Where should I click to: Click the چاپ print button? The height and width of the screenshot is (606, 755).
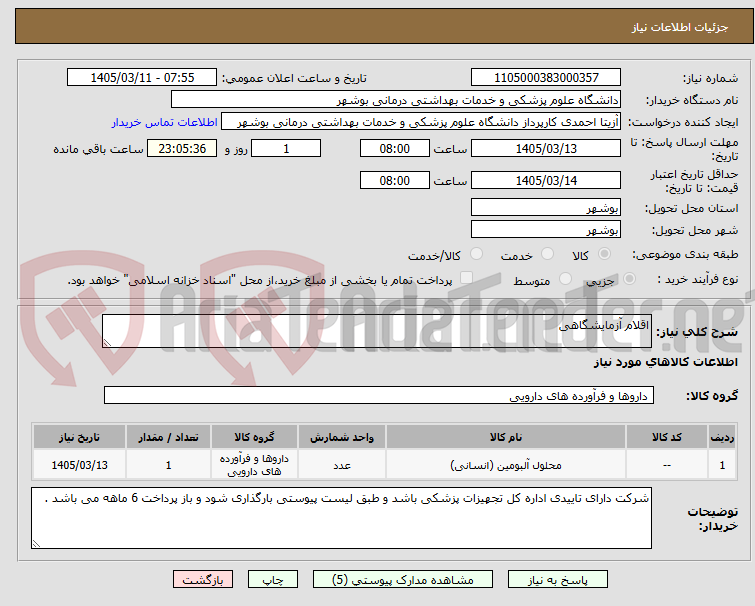(273, 580)
